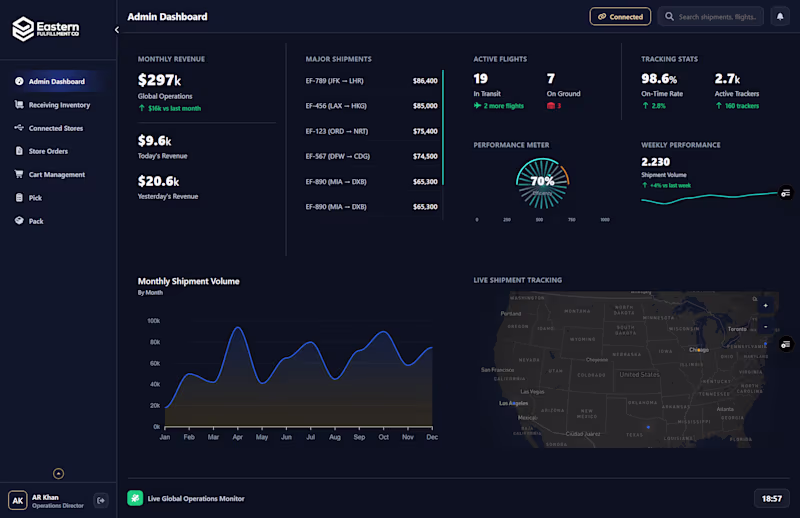
Task: Toggle the Connected status button
Action: click(x=620, y=16)
